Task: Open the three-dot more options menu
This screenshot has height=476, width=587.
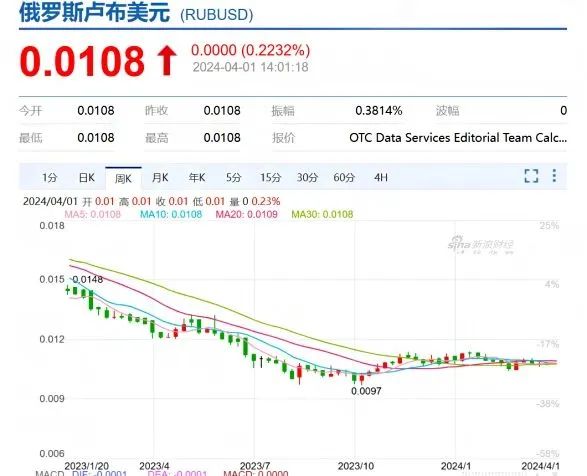Action: tap(554, 176)
